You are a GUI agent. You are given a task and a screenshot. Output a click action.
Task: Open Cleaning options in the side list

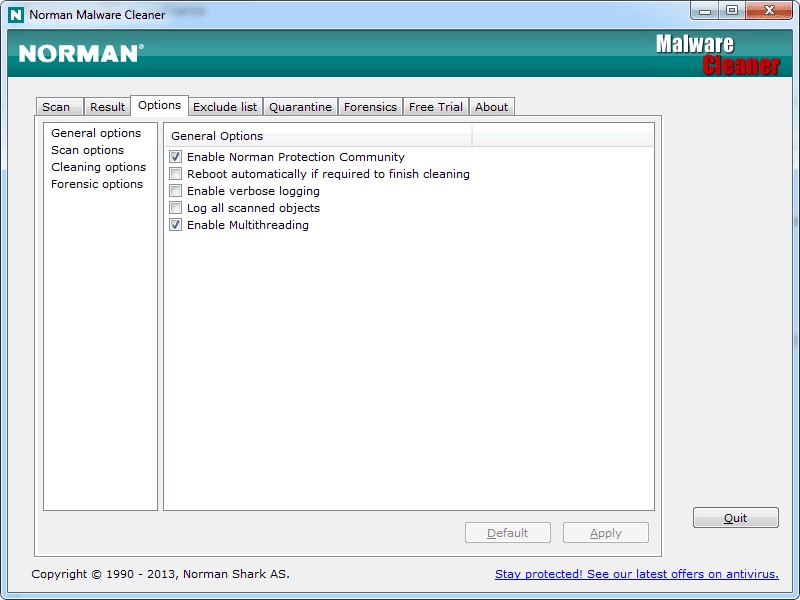point(98,167)
